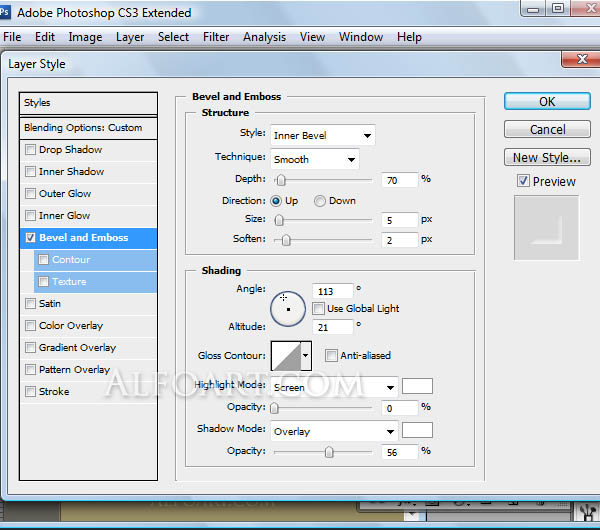Click the Angle field showing 113
This screenshot has height=530, width=600.
[333, 291]
